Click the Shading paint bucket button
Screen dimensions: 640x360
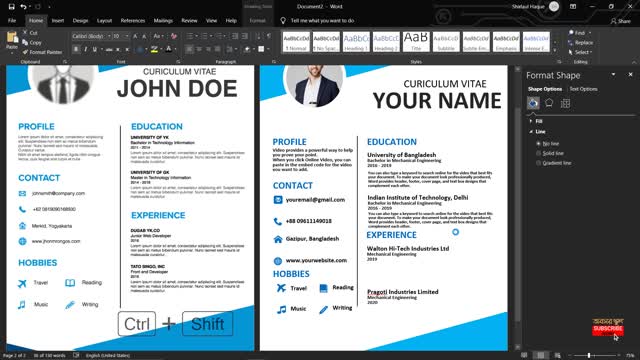pos(247,49)
